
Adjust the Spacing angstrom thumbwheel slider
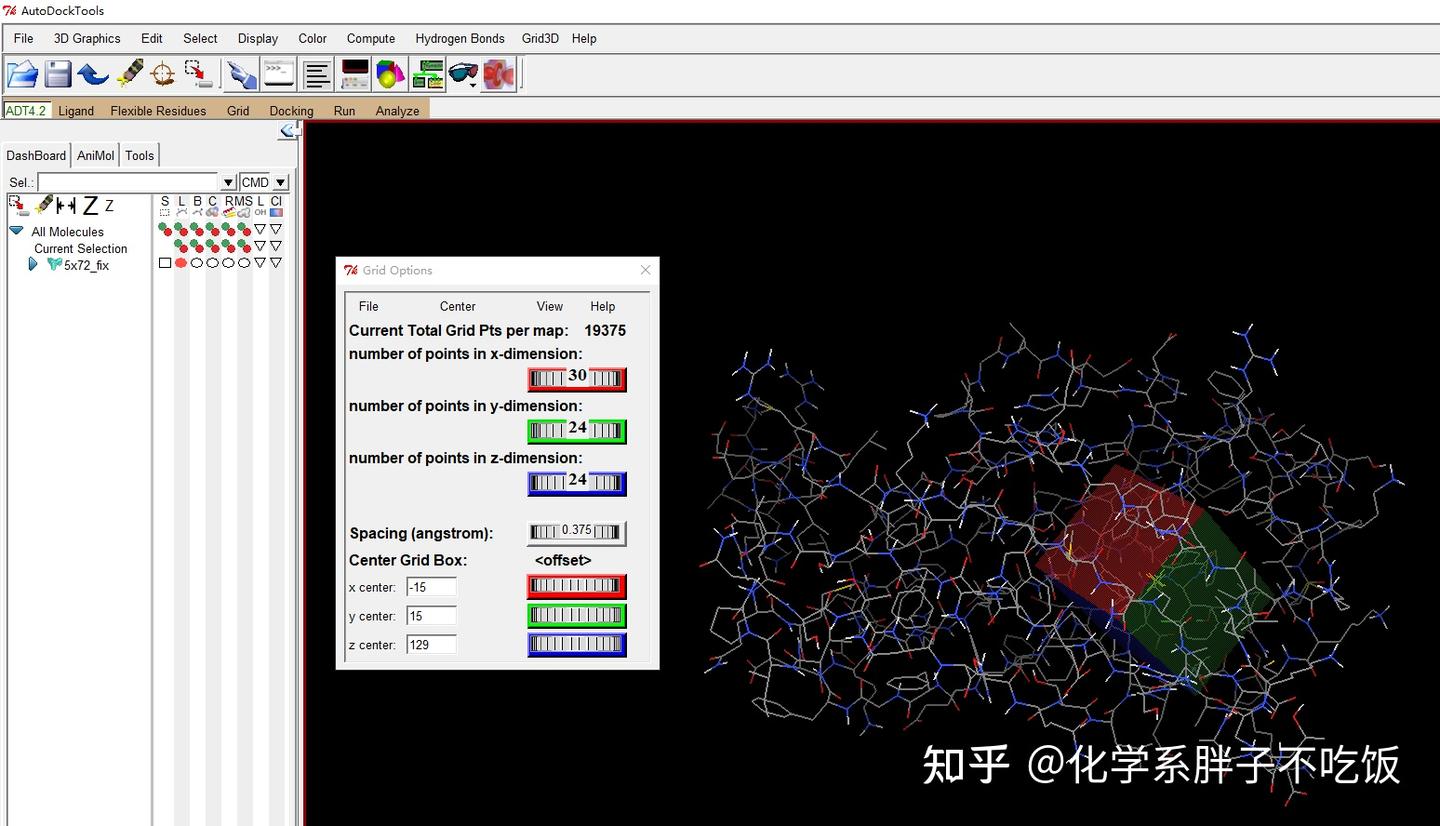[x=576, y=531]
